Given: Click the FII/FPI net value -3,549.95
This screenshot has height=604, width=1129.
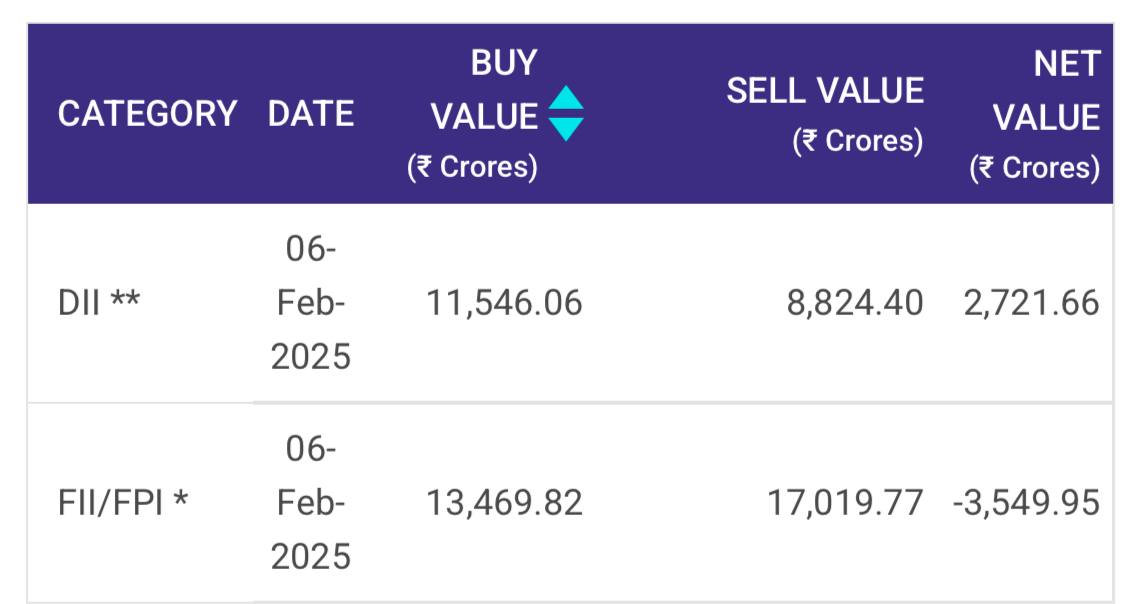Looking at the screenshot, I should pyautogui.click(x=1026, y=503).
